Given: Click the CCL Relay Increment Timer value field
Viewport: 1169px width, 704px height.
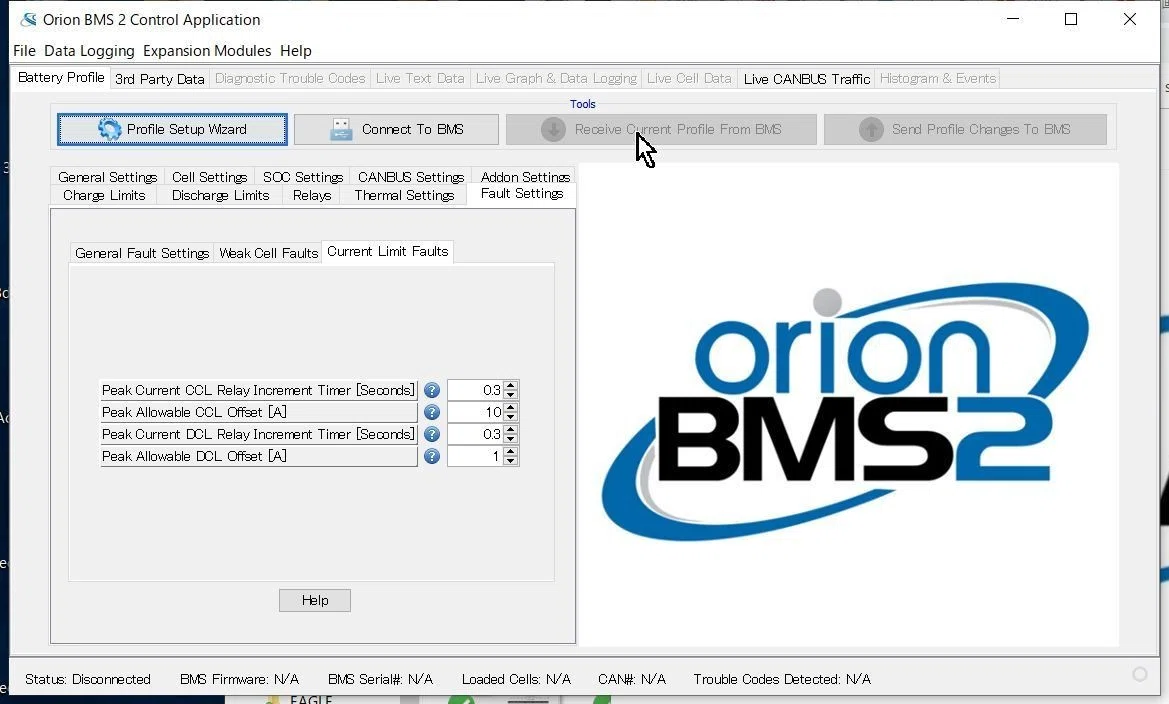Looking at the screenshot, I should coord(476,390).
